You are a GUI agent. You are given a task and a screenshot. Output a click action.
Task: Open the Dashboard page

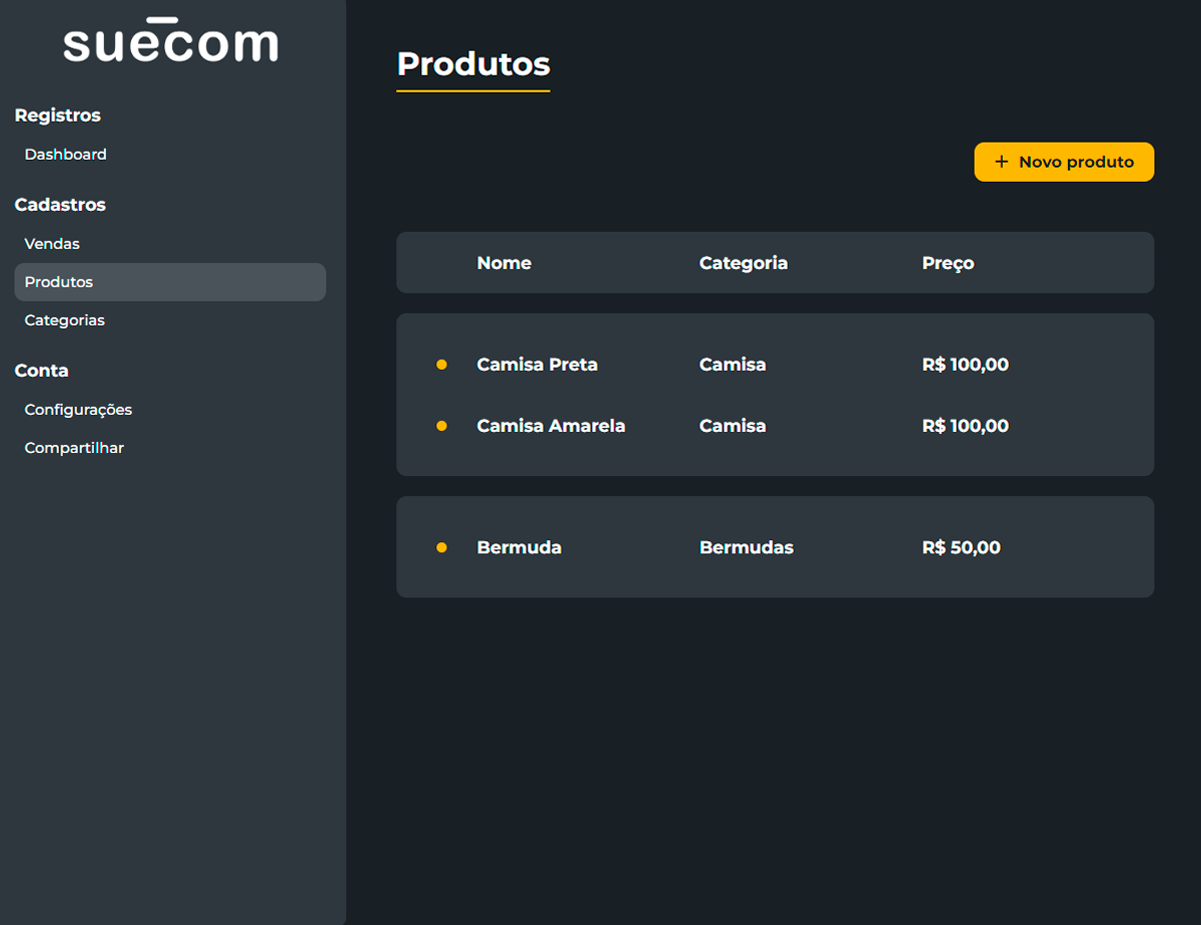pyautogui.click(x=66, y=154)
